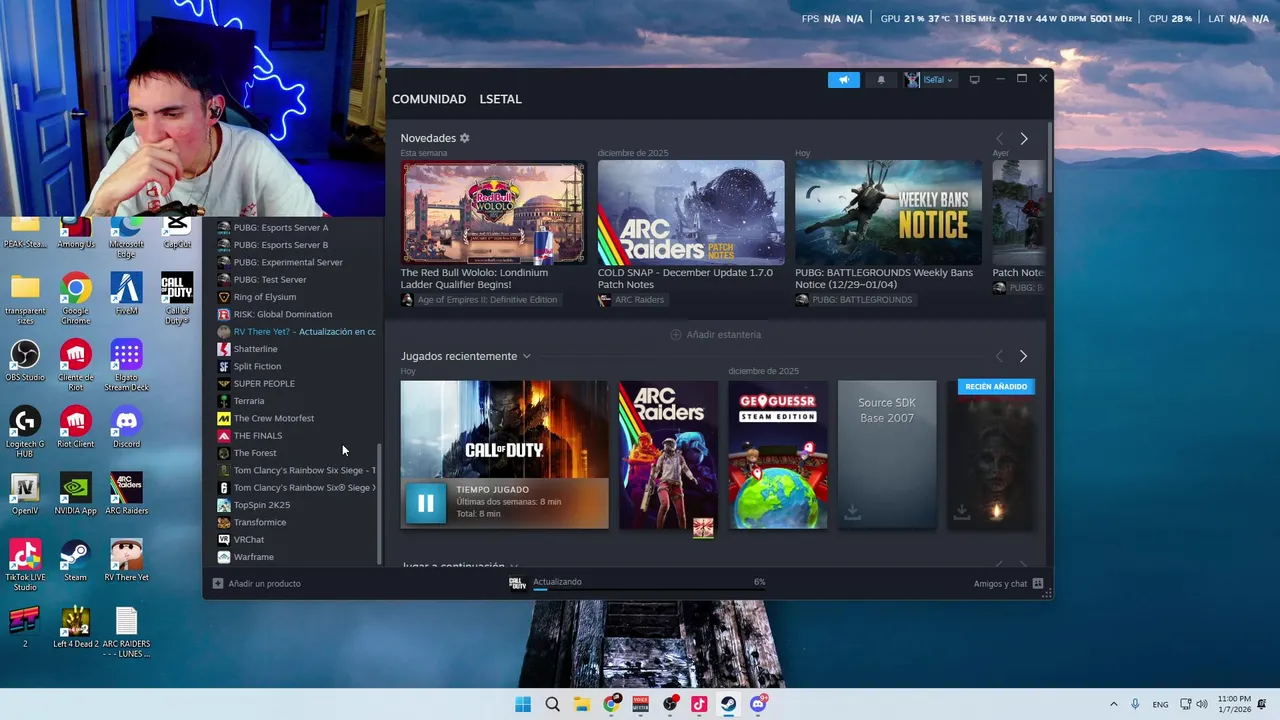Select Logitech G HUB desktop icon
1280x720 pixels.
coord(25,431)
